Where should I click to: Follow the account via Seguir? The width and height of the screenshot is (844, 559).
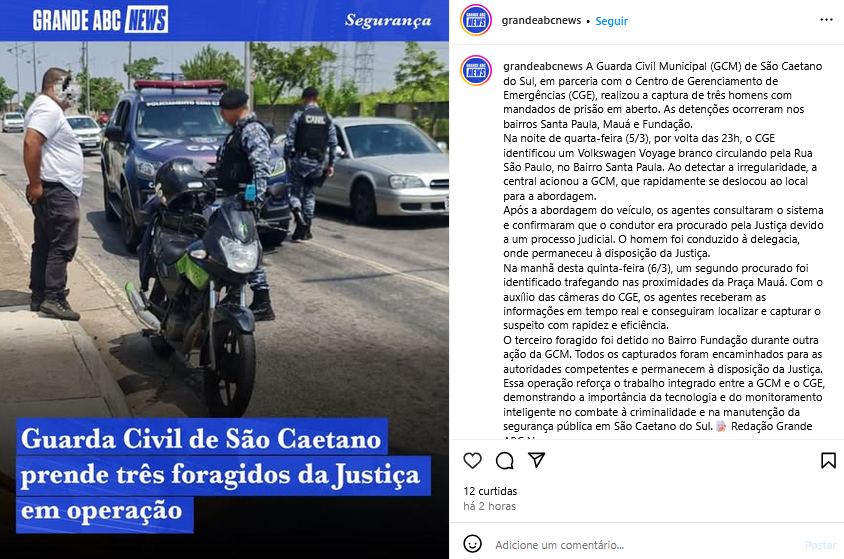click(611, 21)
